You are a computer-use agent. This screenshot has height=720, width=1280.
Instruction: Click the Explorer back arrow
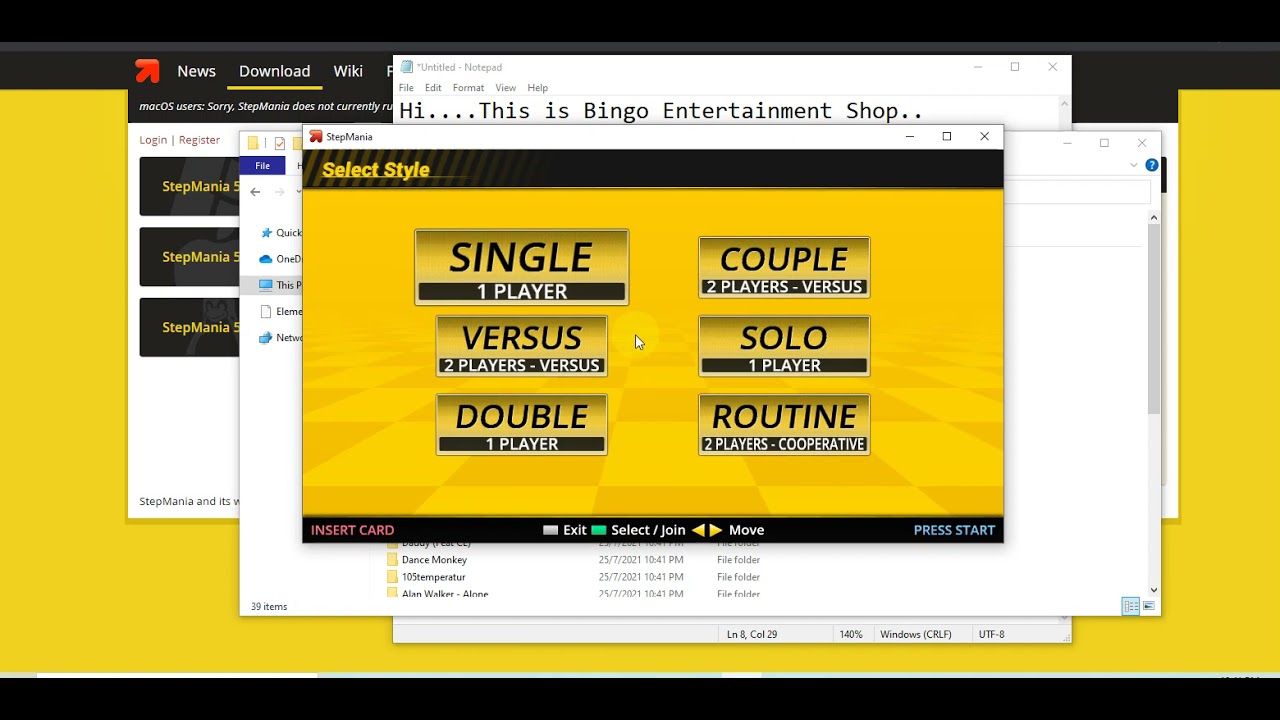255,192
